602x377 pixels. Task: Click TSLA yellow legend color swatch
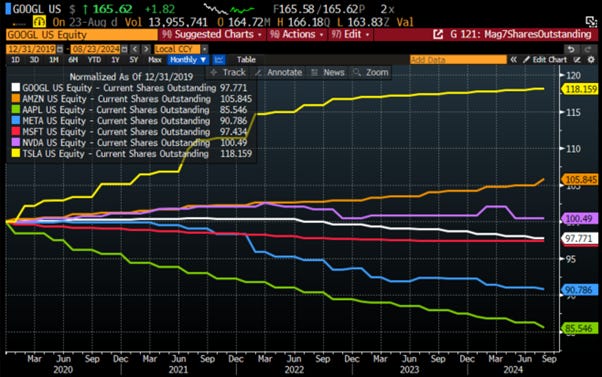16,154
